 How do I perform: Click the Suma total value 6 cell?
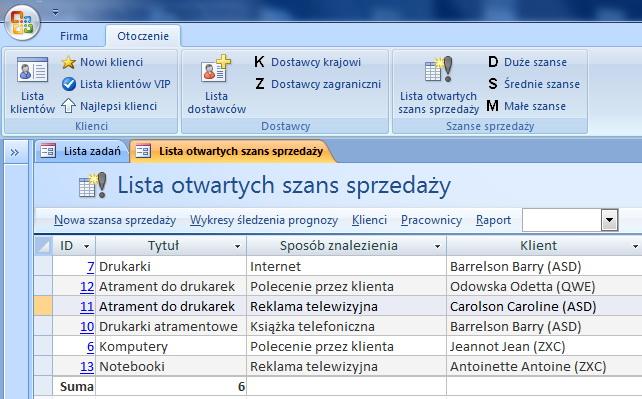click(x=171, y=386)
